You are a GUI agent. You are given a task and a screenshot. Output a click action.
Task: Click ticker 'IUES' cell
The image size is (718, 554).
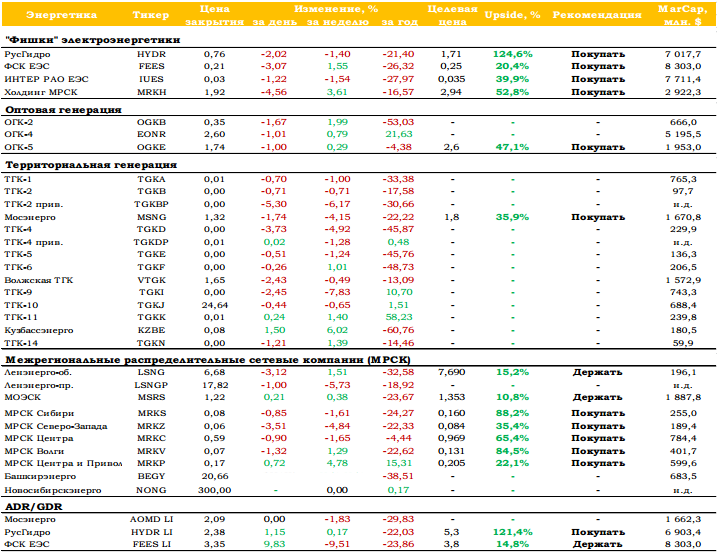152,79
